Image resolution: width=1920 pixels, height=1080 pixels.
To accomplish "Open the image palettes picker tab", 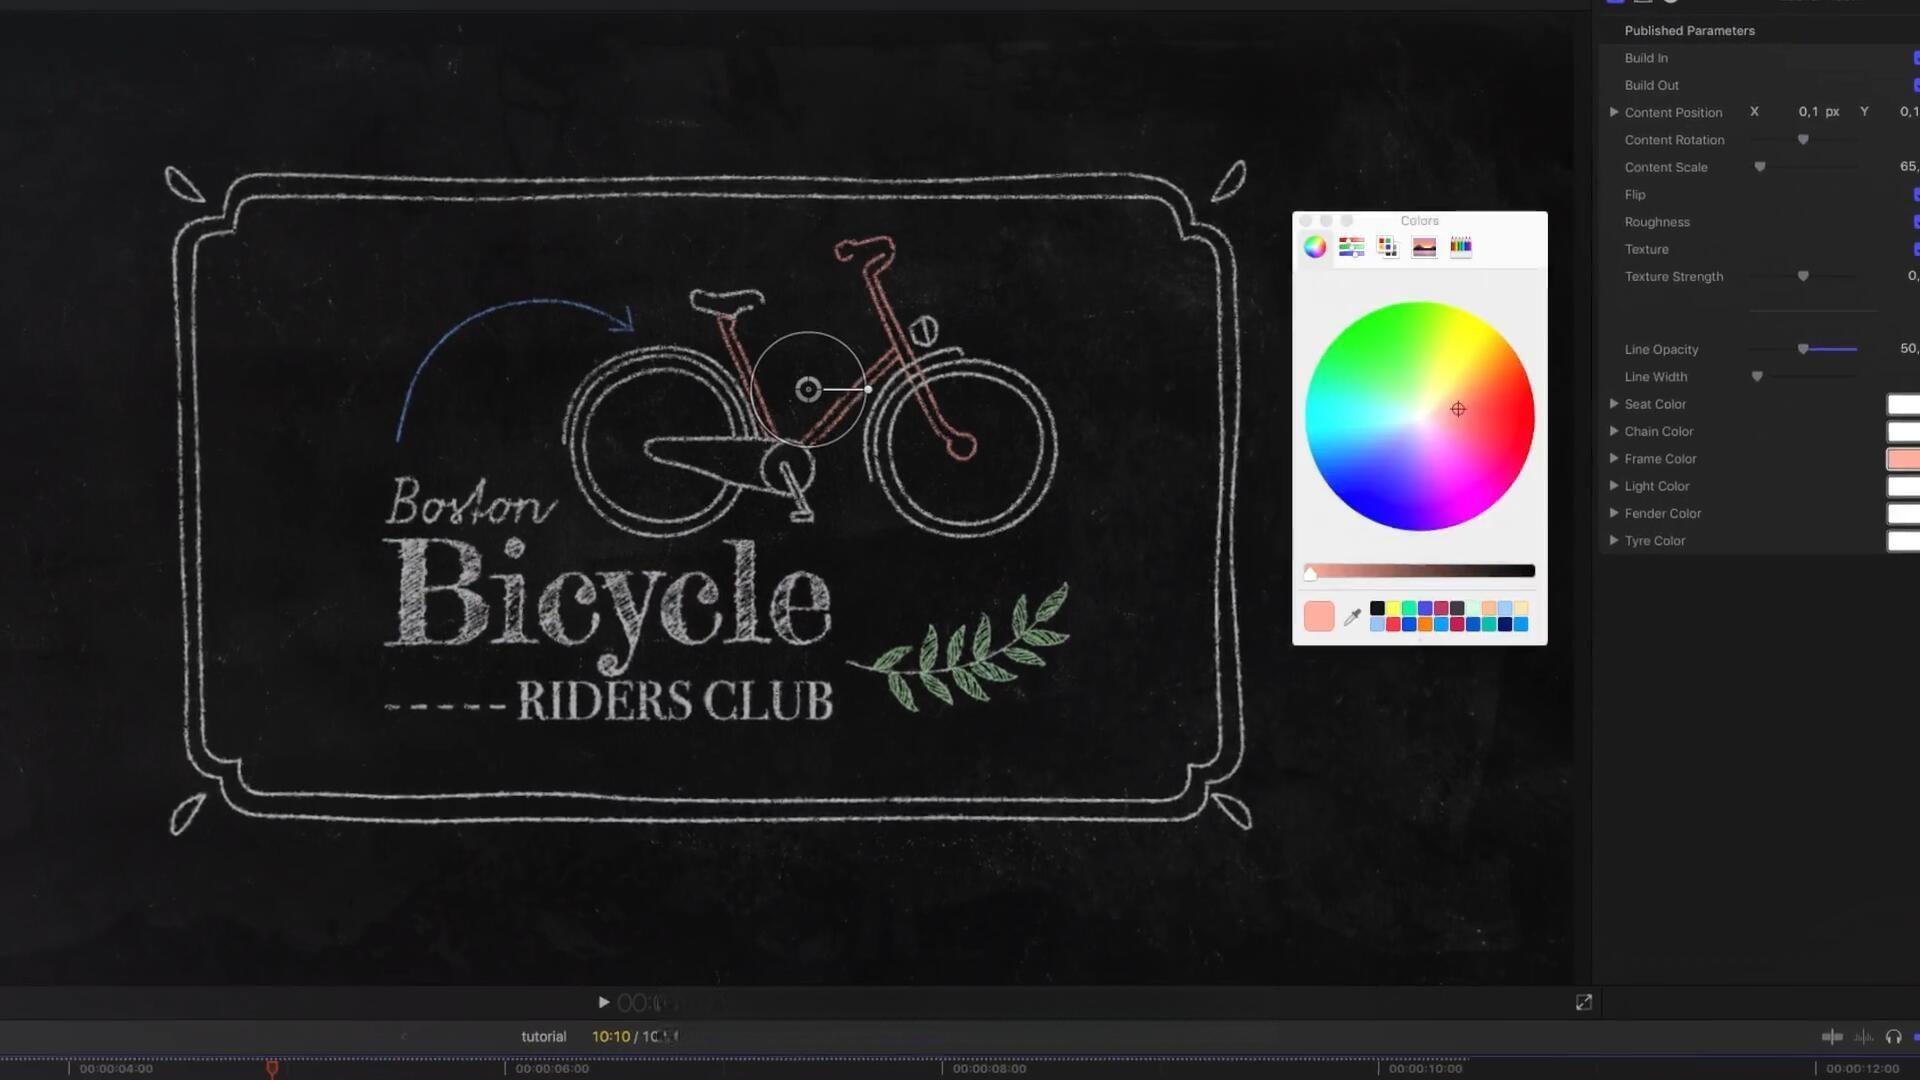I will tap(1424, 247).
